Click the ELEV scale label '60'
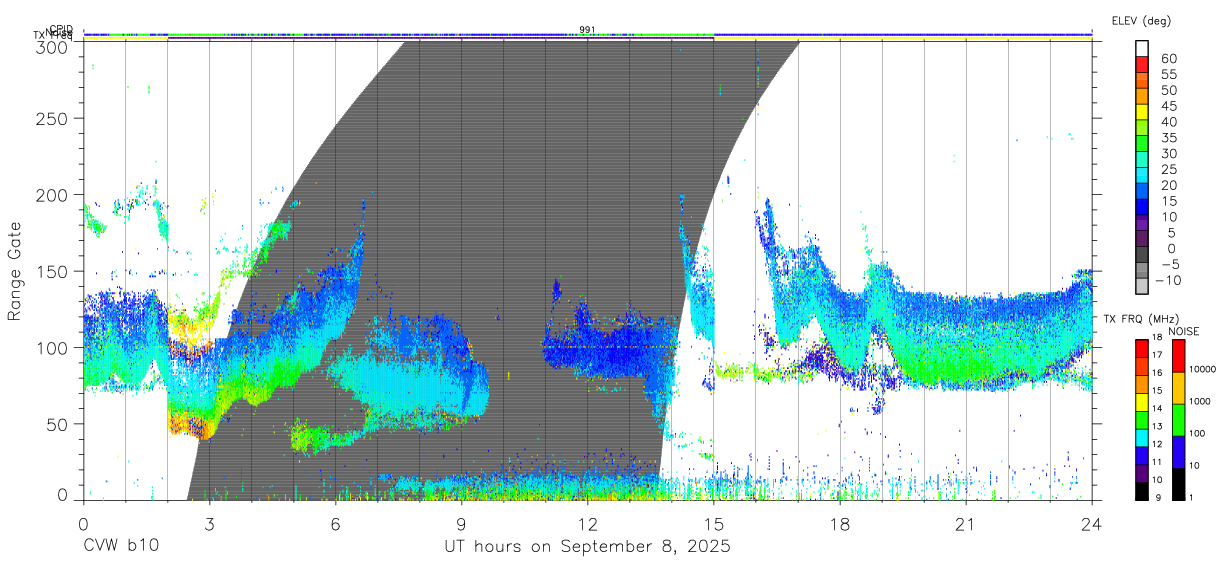Image resolution: width=1228 pixels, height=567 pixels. (x=1168, y=58)
